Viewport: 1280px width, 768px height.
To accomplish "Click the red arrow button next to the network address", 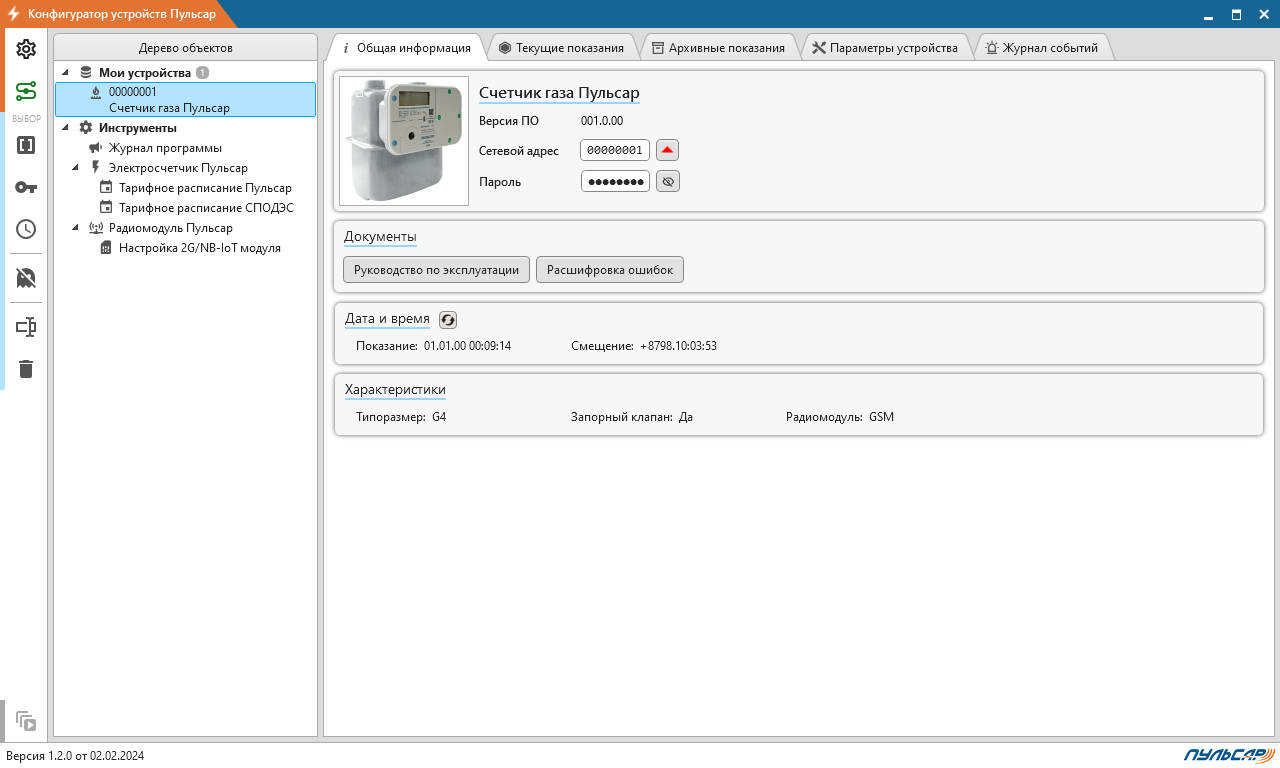I will tap(668, 150).
